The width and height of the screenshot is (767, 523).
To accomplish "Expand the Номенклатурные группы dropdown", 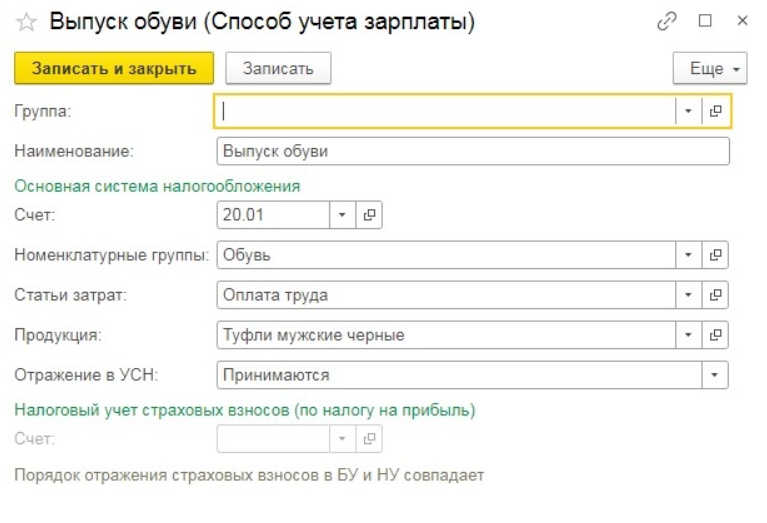I will (688, 255).
